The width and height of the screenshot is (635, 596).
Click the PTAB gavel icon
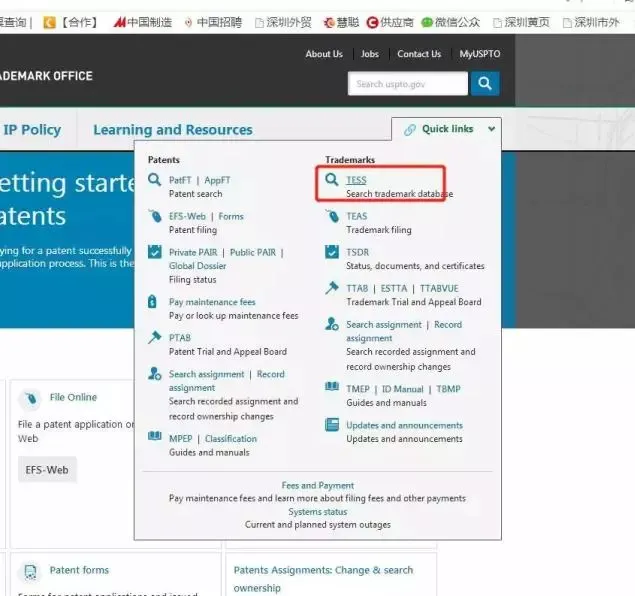click(x=154, y=337)
